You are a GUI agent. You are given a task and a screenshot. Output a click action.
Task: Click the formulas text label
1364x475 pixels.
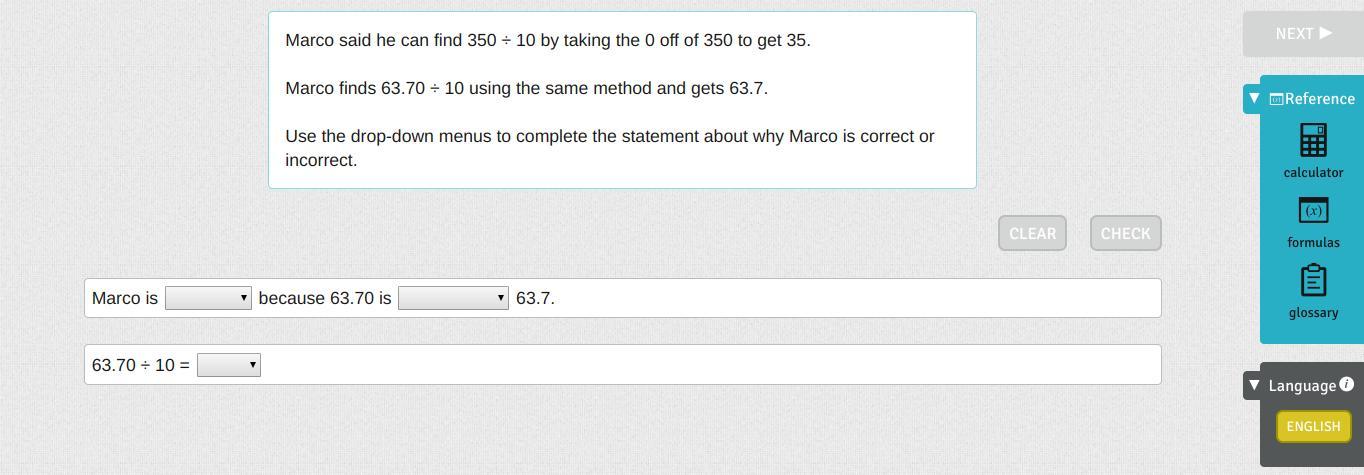pos(1313,242)
